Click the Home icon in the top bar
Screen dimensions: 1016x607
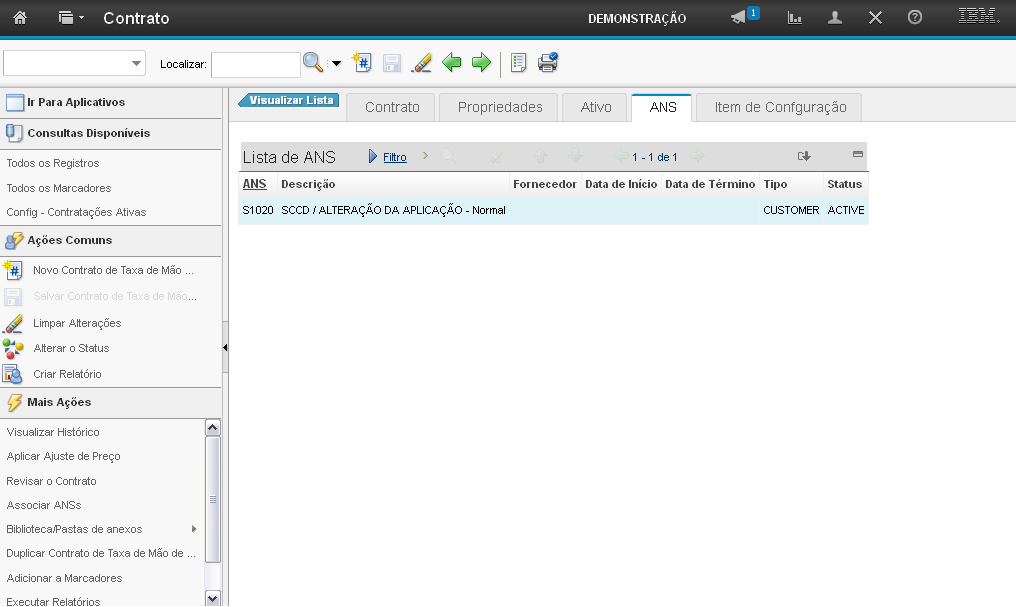pos(20,18)
